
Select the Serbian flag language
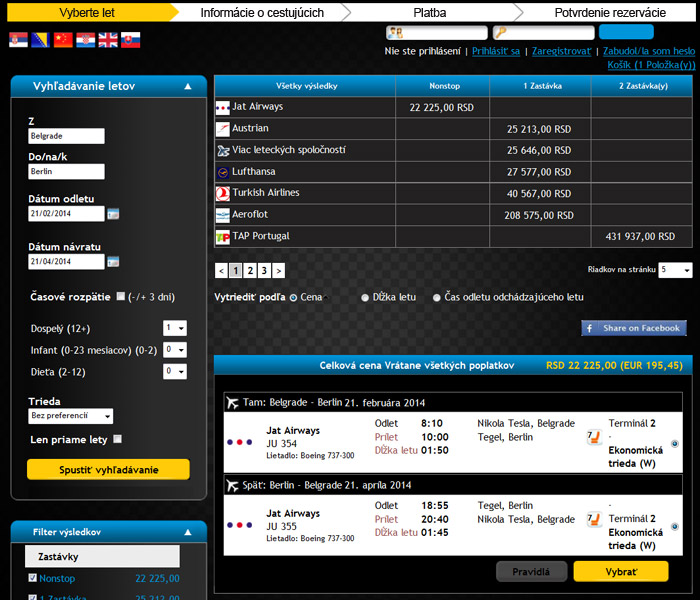coord(18,40)
